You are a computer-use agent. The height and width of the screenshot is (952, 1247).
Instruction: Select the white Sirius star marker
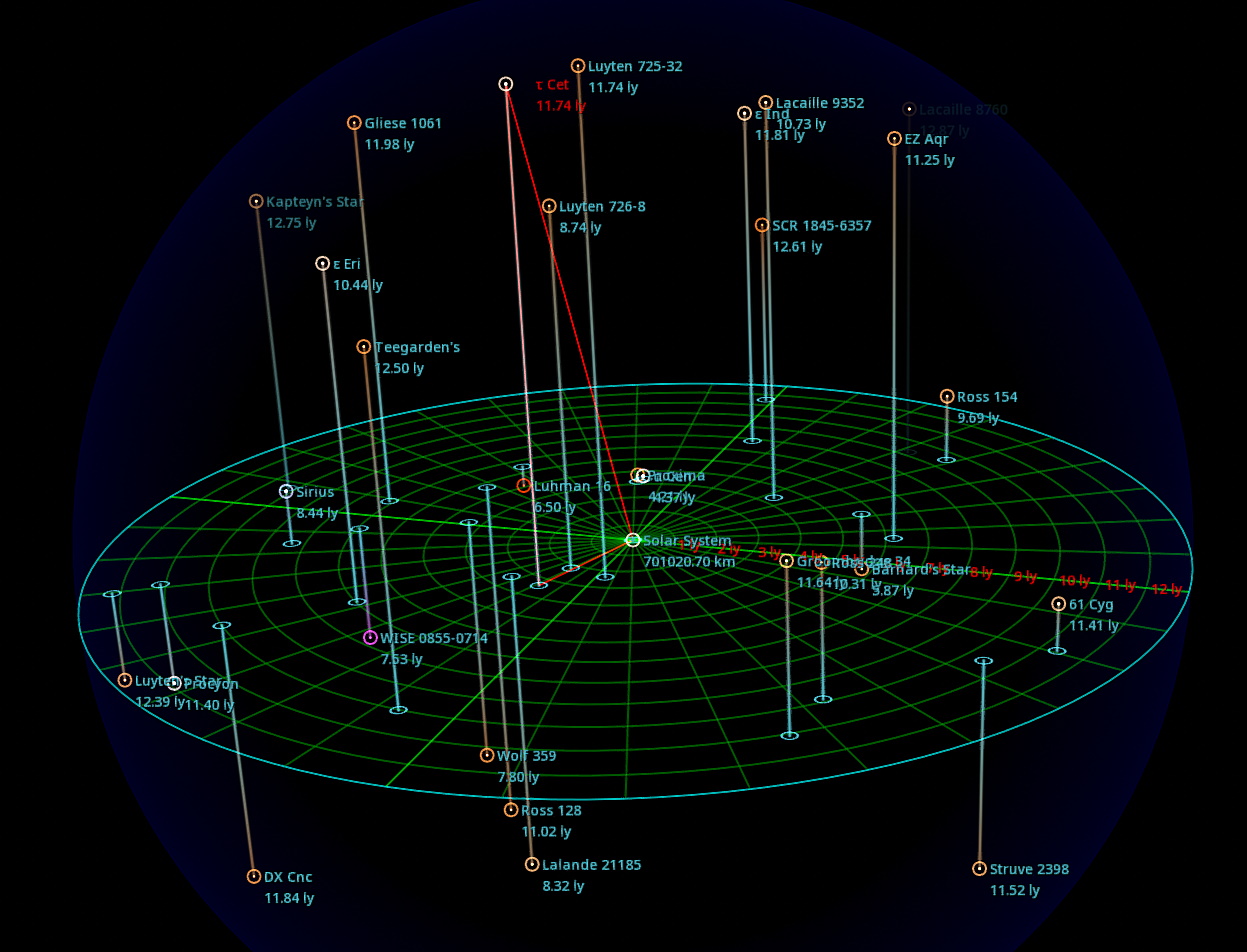(286, 492)
